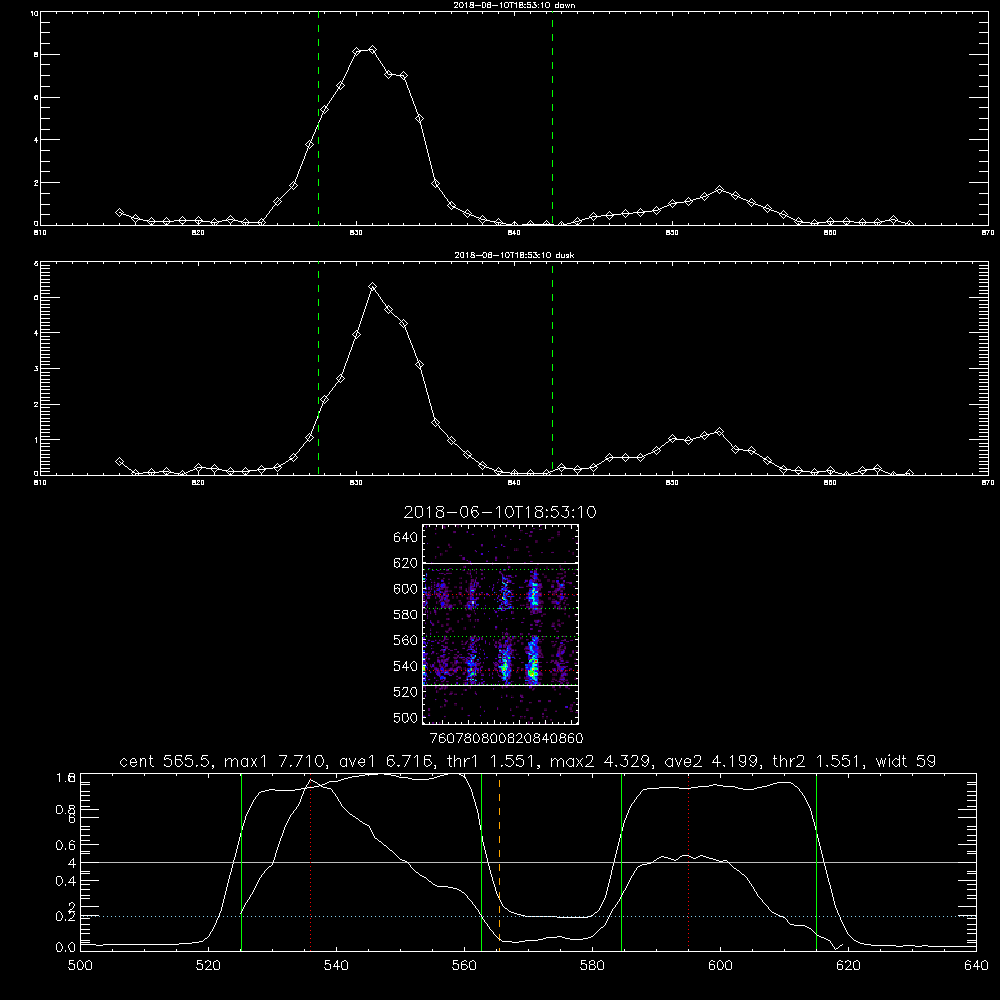Click the bottom plot x-axis label '620'
The image size is (1000, 1000).
[848, 966]
